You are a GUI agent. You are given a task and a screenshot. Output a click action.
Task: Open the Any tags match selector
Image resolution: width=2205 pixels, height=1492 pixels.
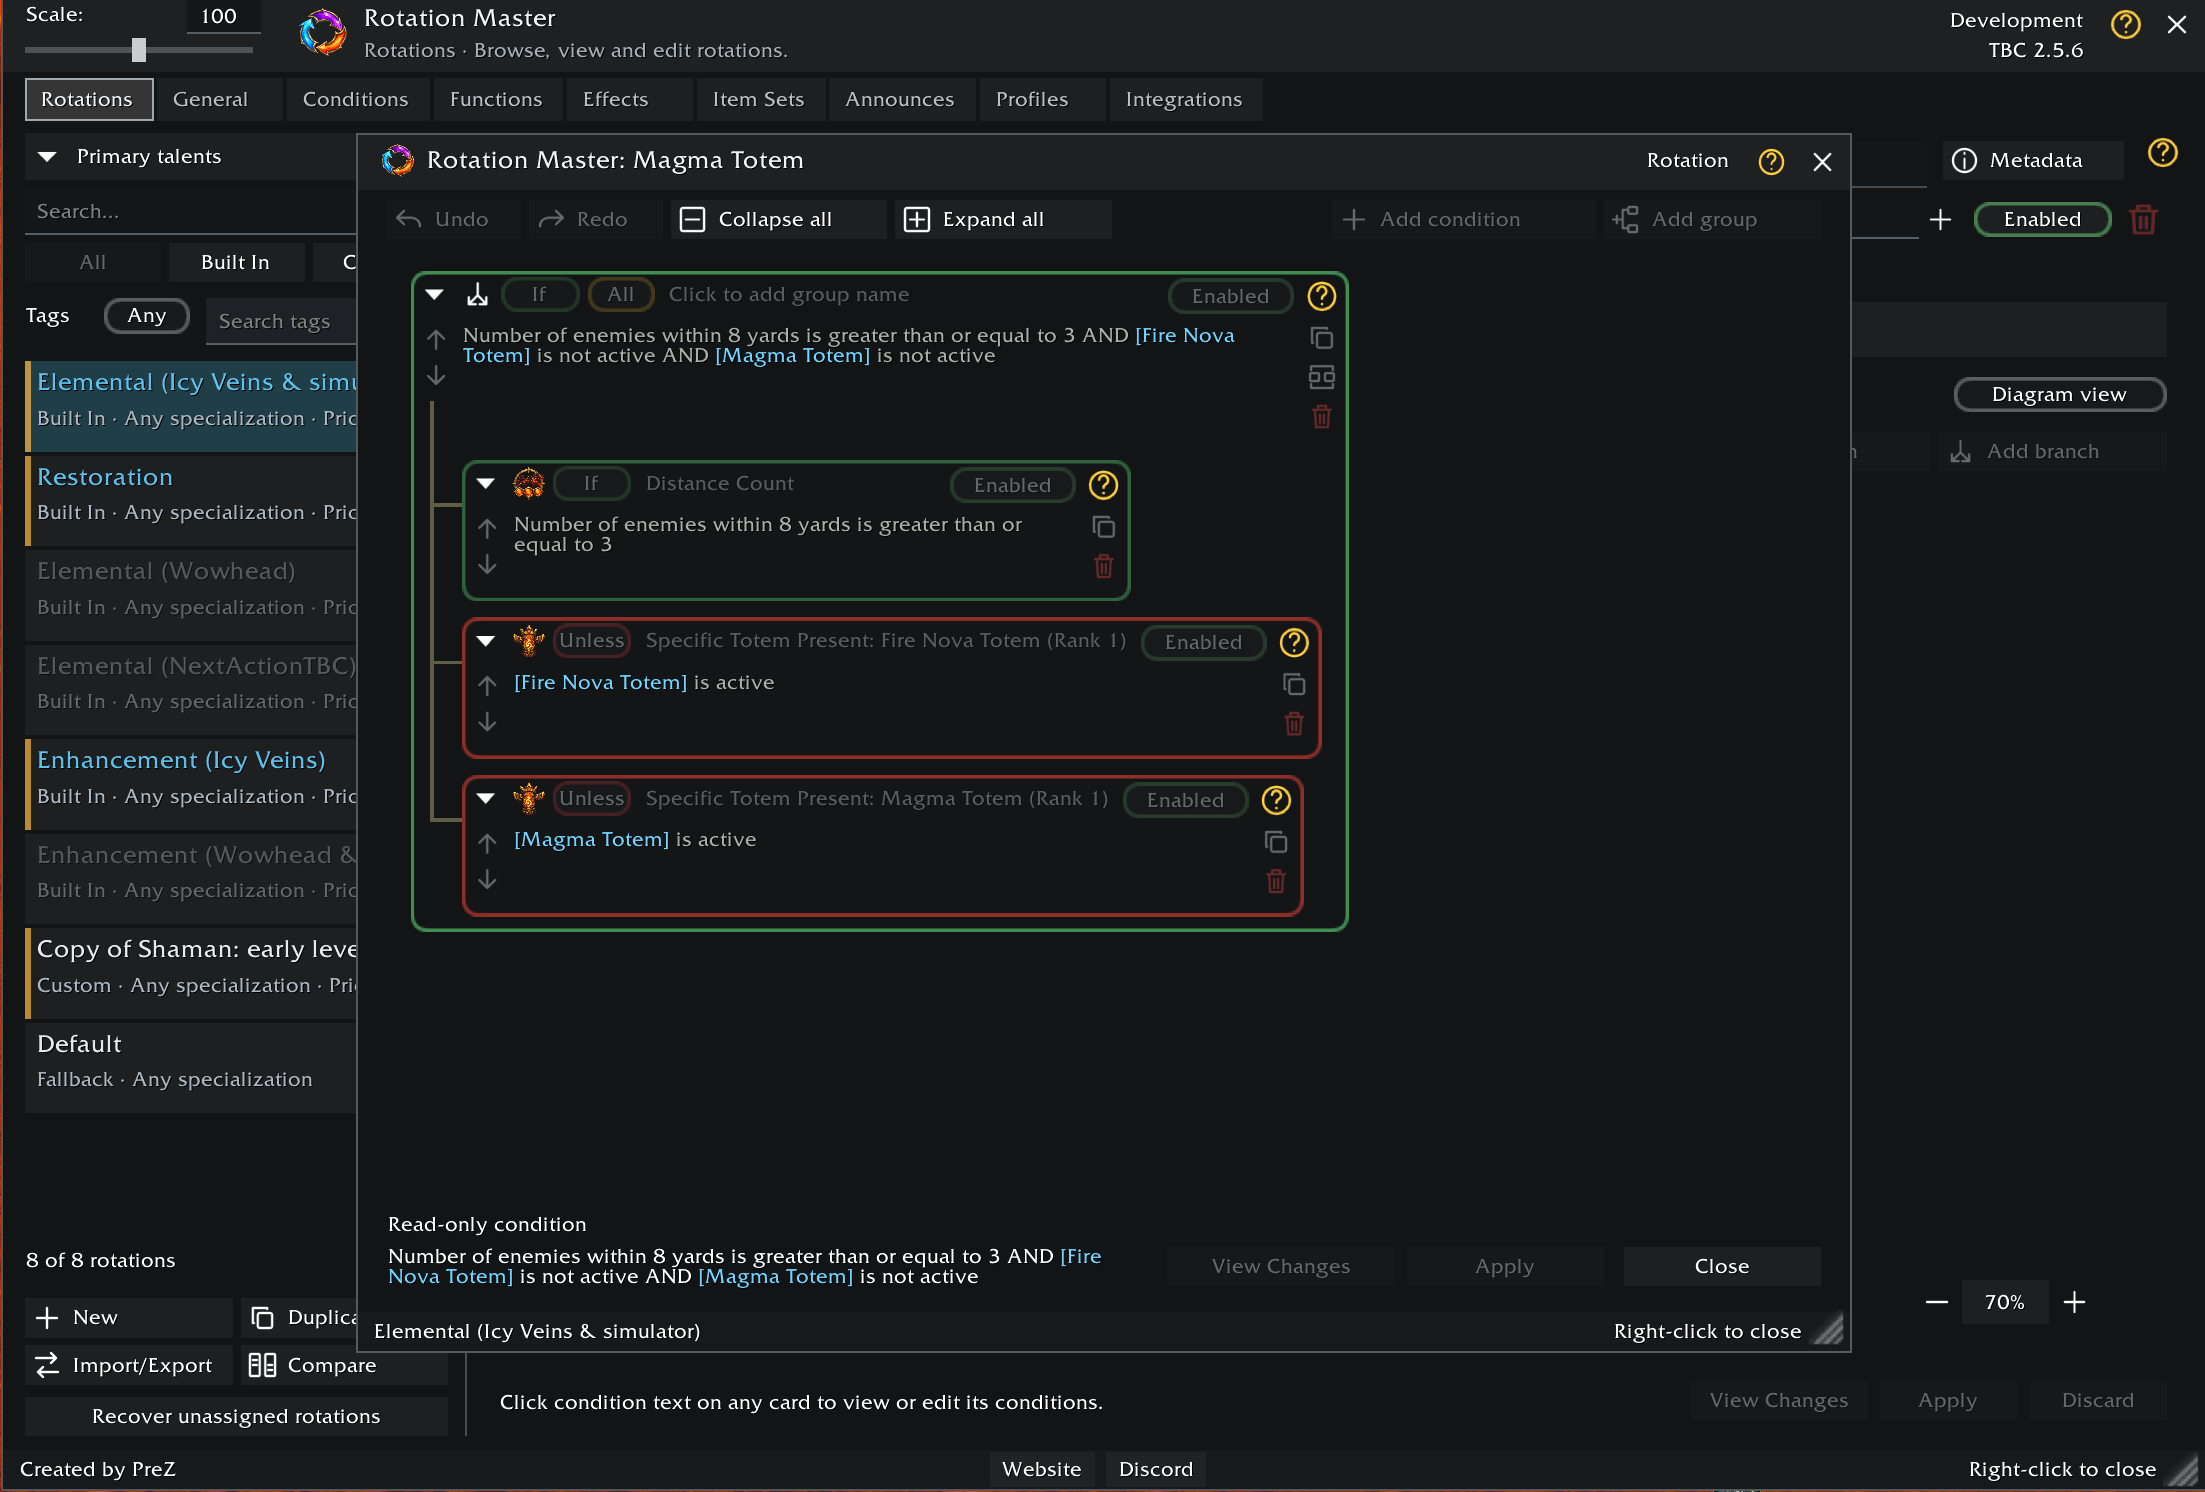click(146, 316)
